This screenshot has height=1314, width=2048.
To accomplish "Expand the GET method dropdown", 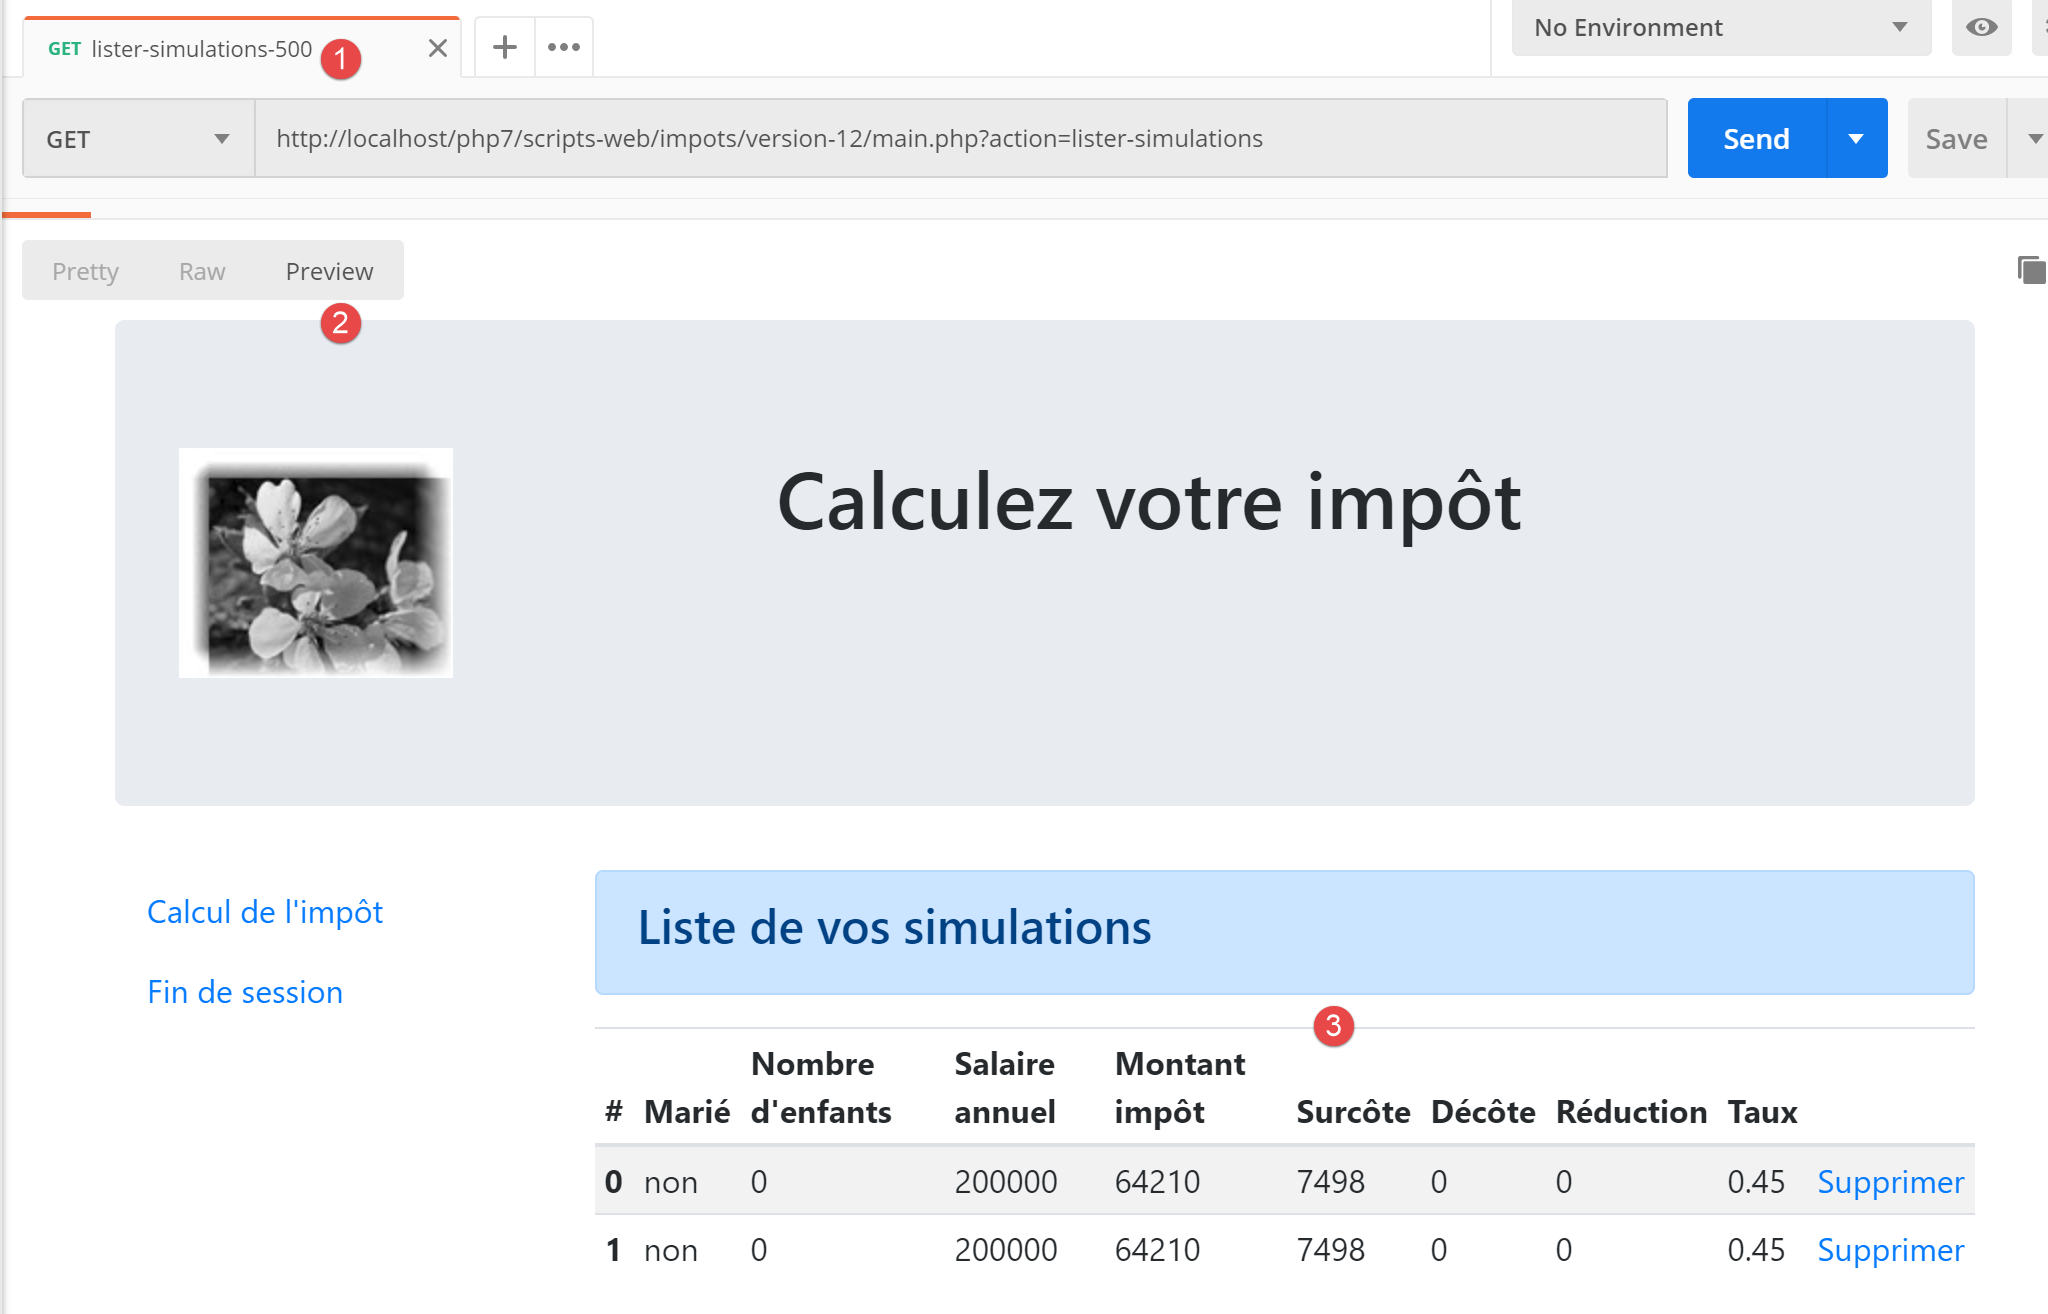I will [x=138, y=139].
